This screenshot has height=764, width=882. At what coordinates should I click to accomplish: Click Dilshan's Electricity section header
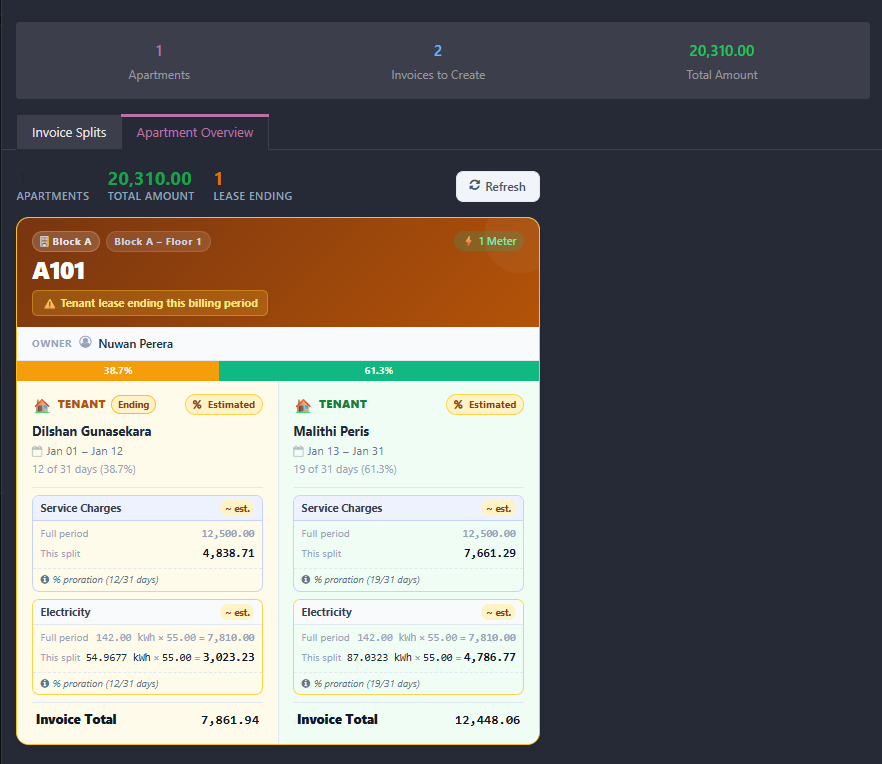coord(147,612)
